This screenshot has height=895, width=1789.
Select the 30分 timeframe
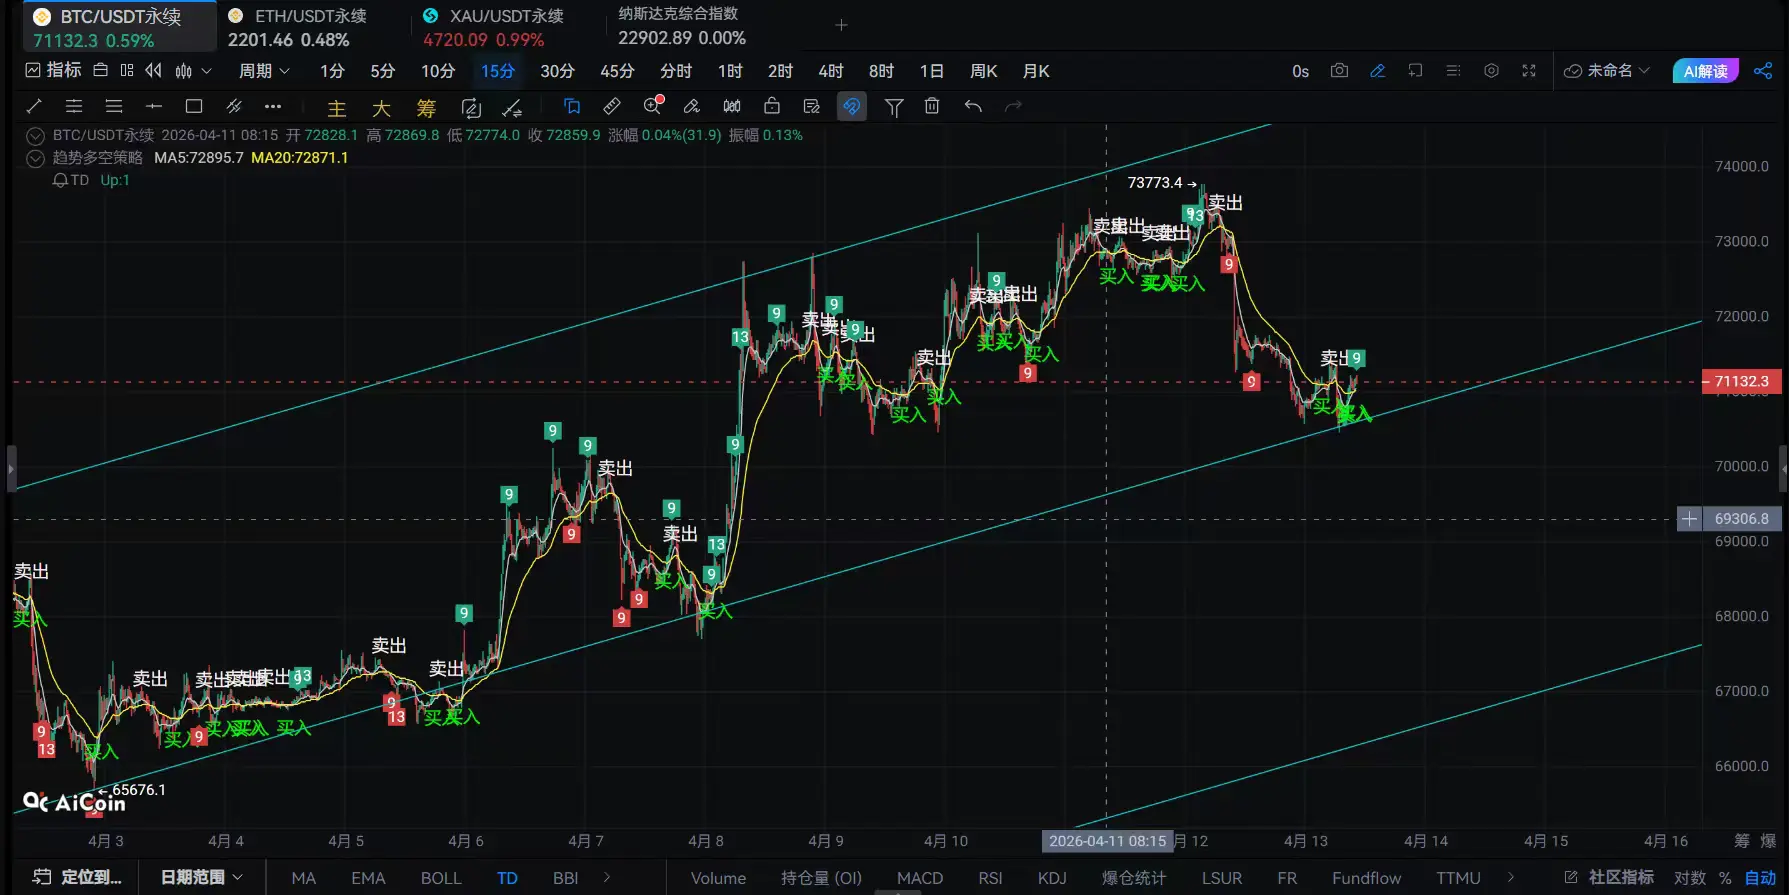(x=557, y=71)
